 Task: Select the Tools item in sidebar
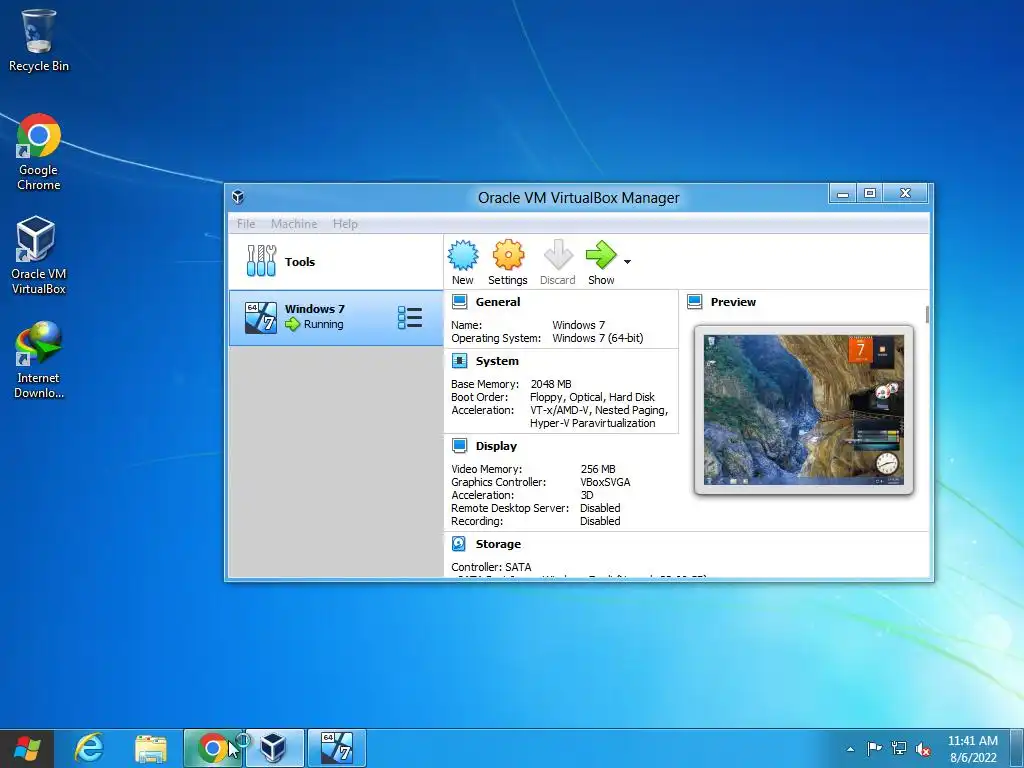click(336, 262)
